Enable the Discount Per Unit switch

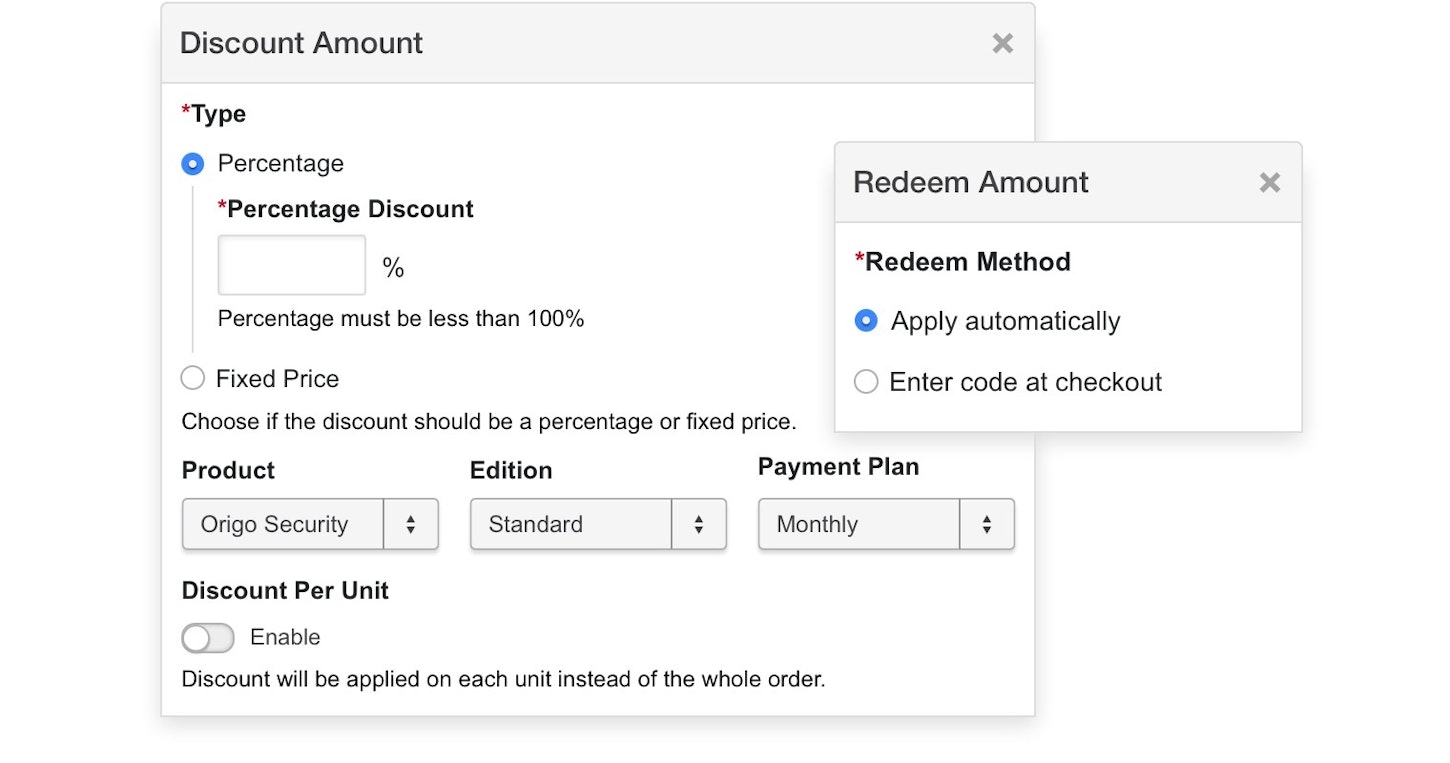[208, 638]
